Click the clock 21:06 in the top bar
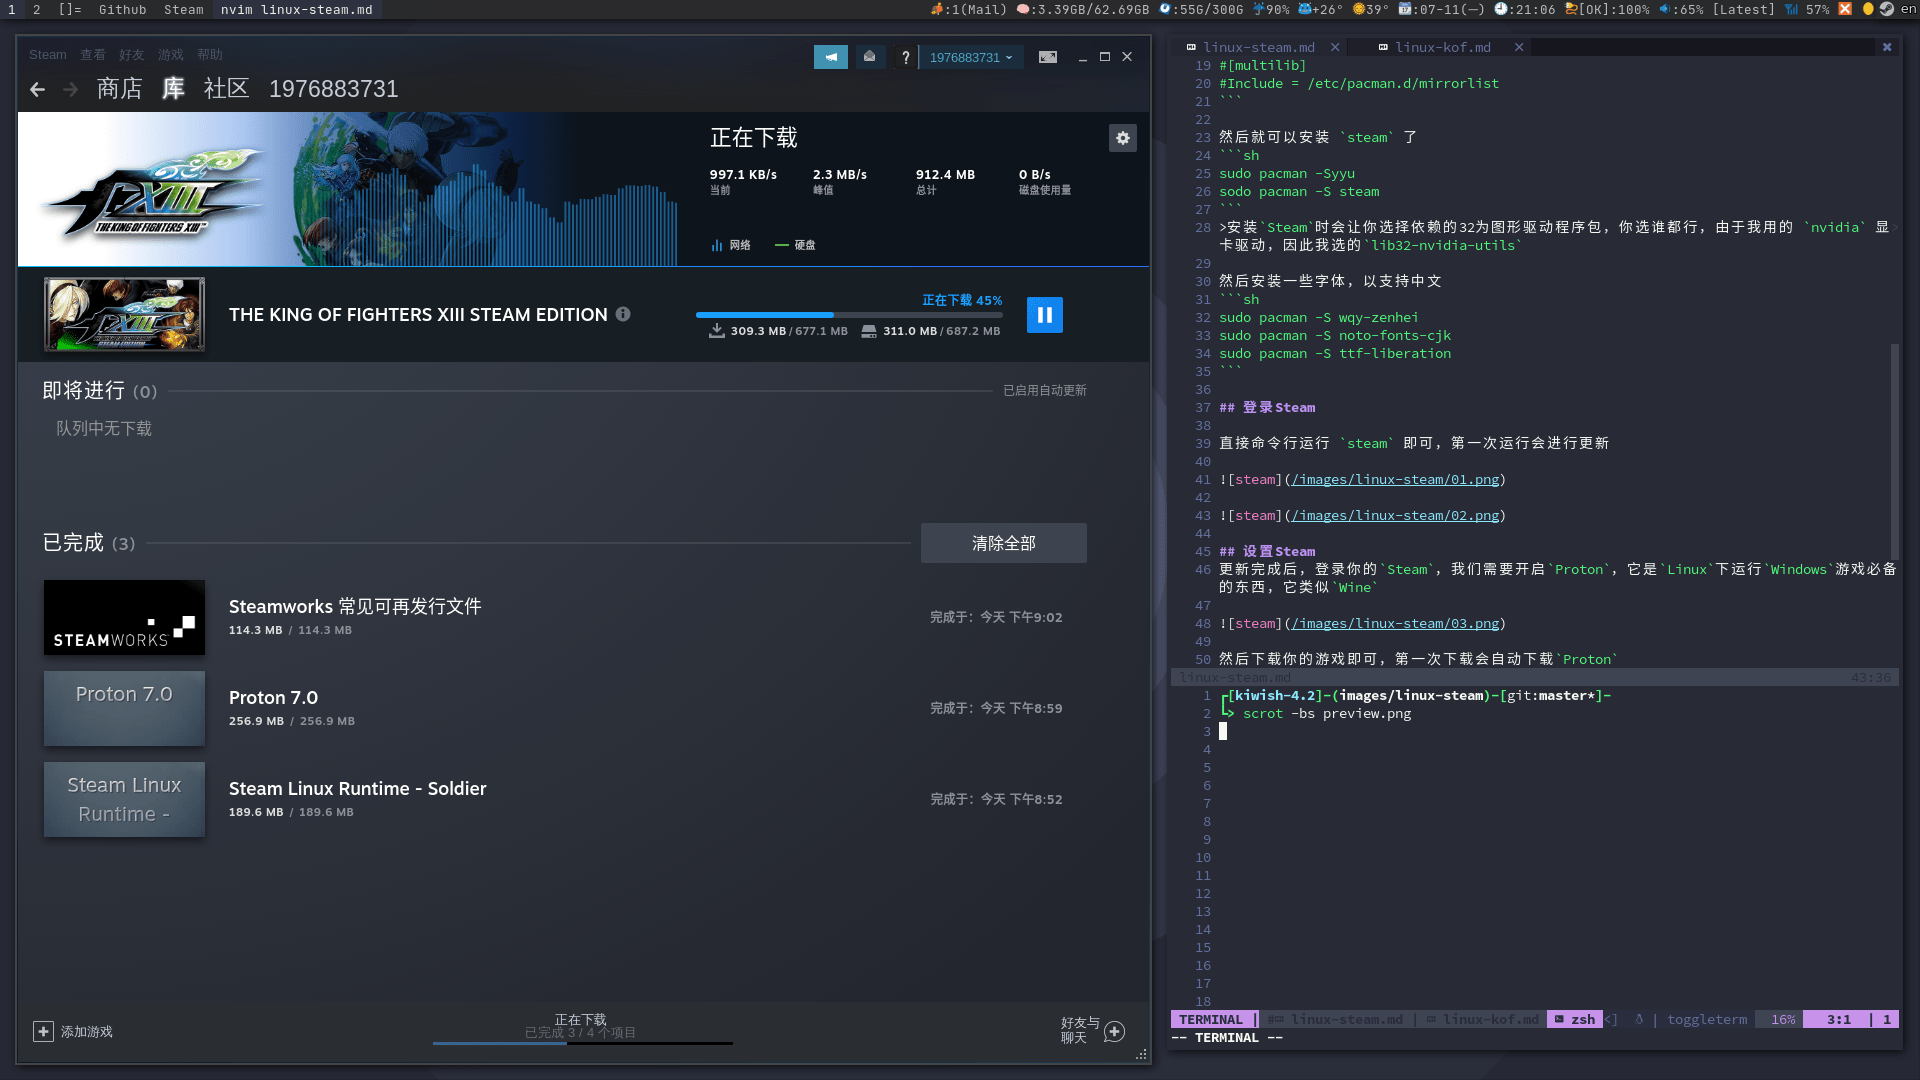The width and height of the screenshot is (1920, 1080). pos(1525,9)
